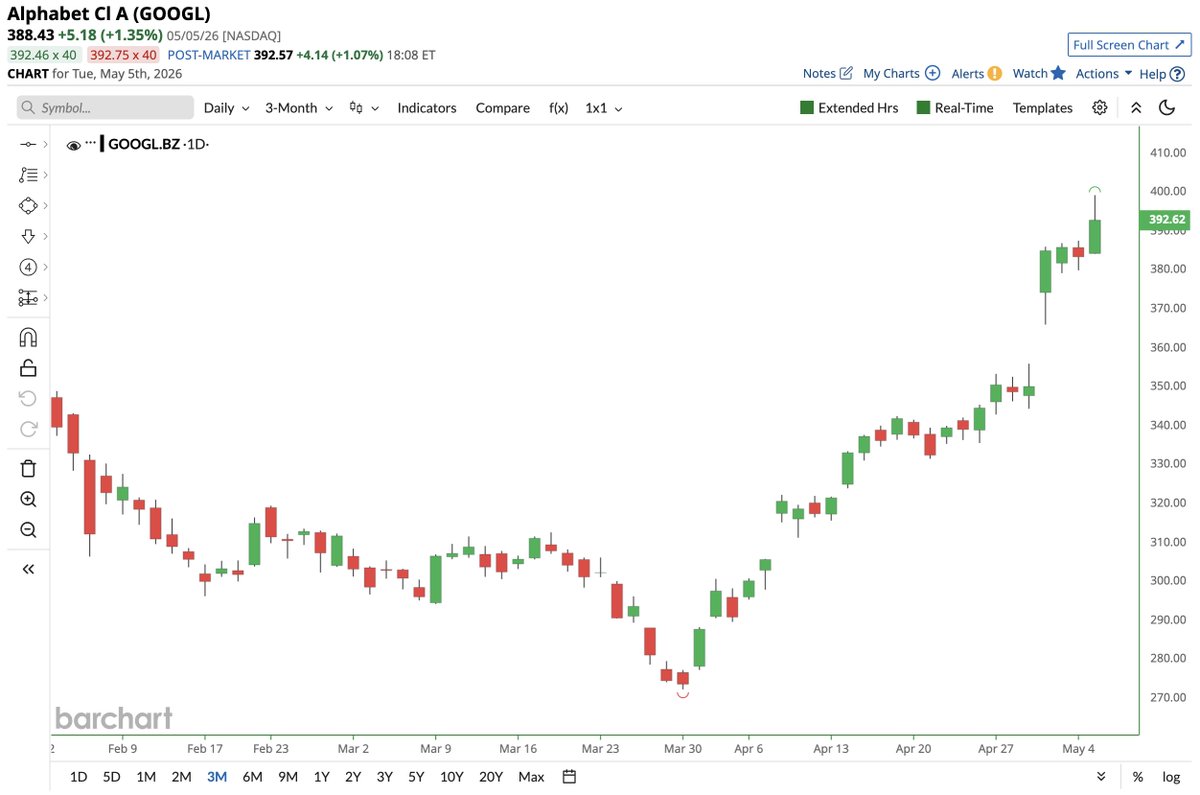The height and width of the screenshot is (795, 1200).
Task: Click the Symbol search field
Action: click(105, 108)
